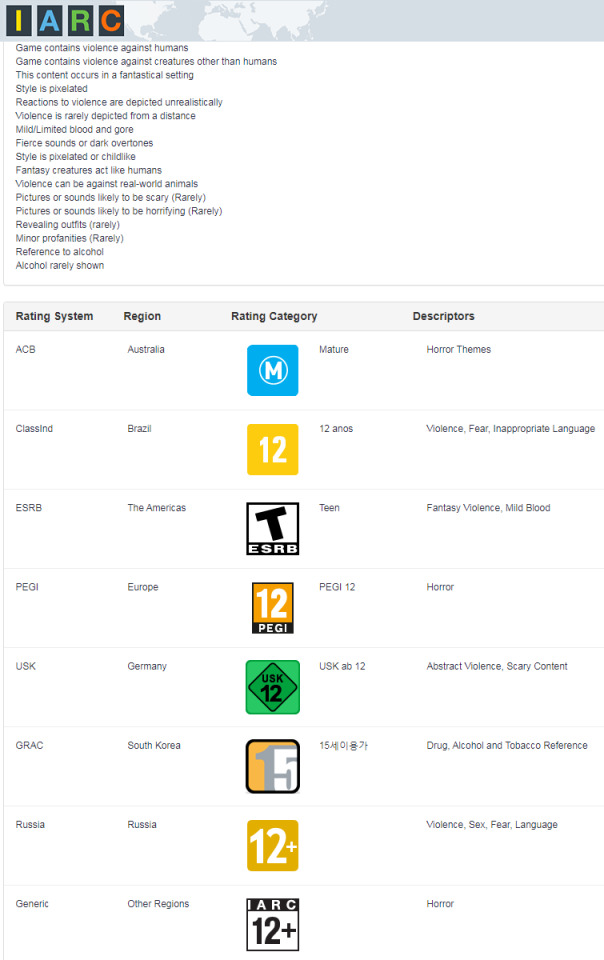Click the Australia region cell
The image size is (604, 960).
click(146, 349)
